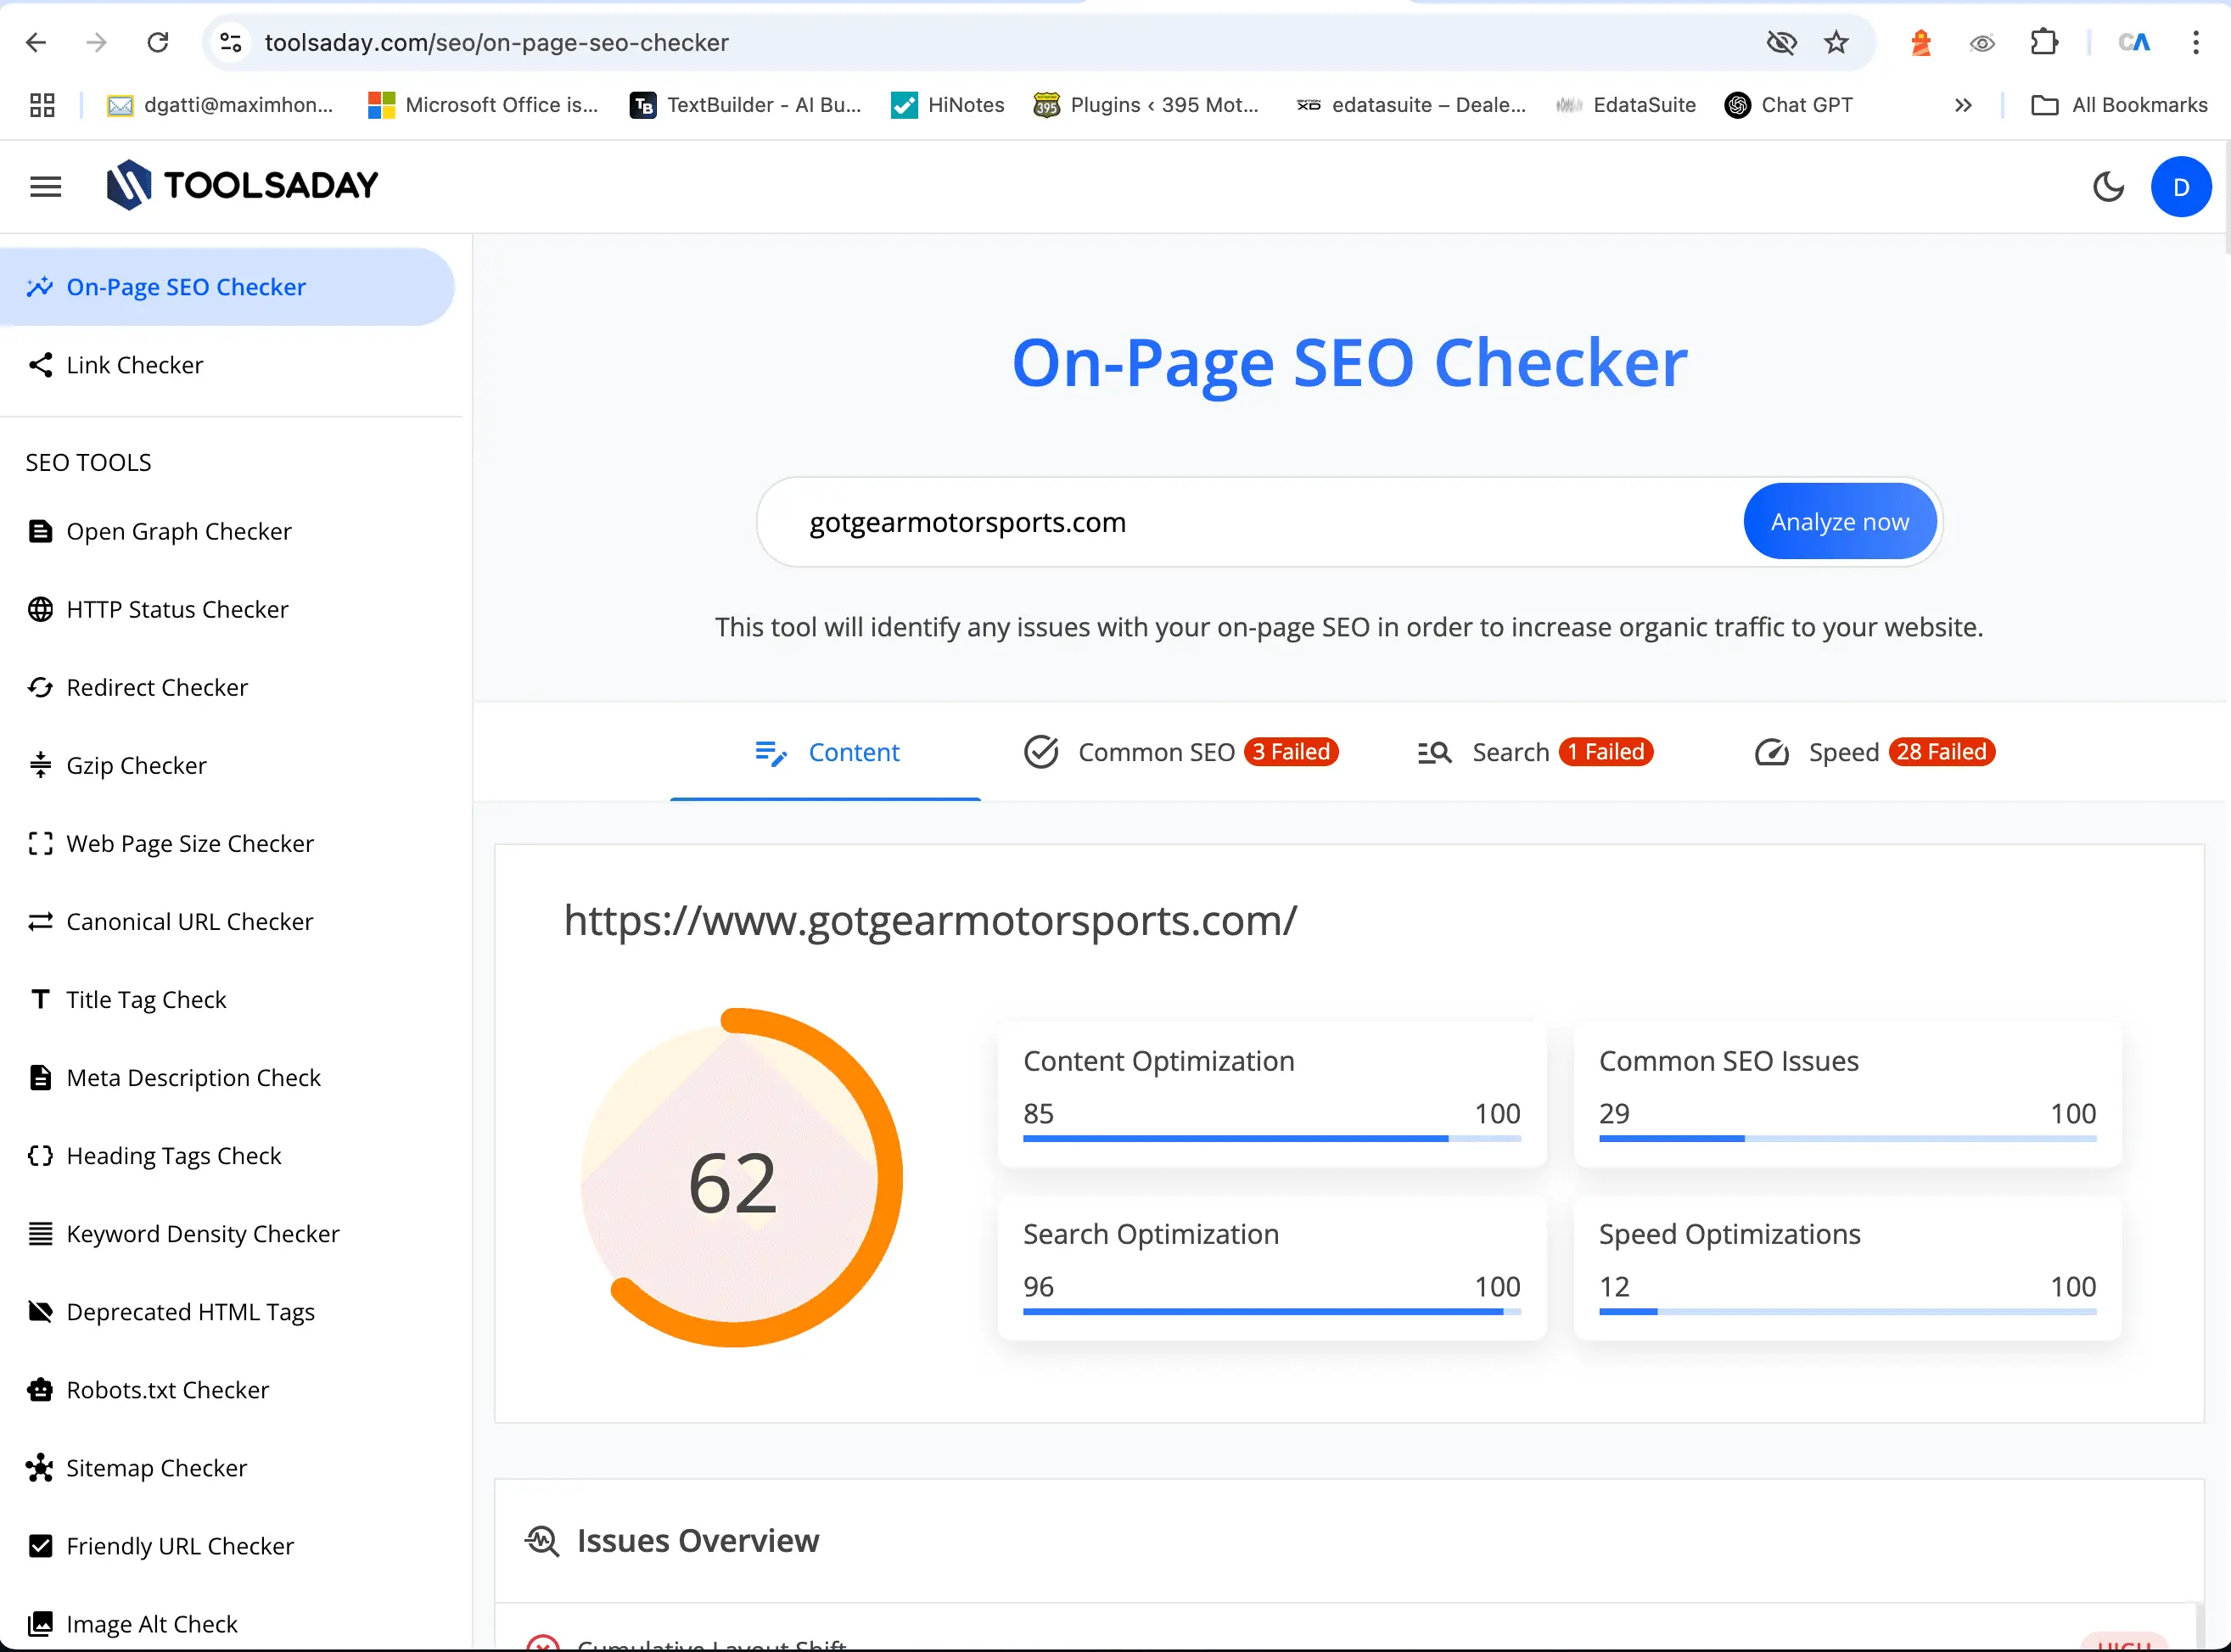
Task: Select the Redirect Checker tool
Action: point(157,687)
